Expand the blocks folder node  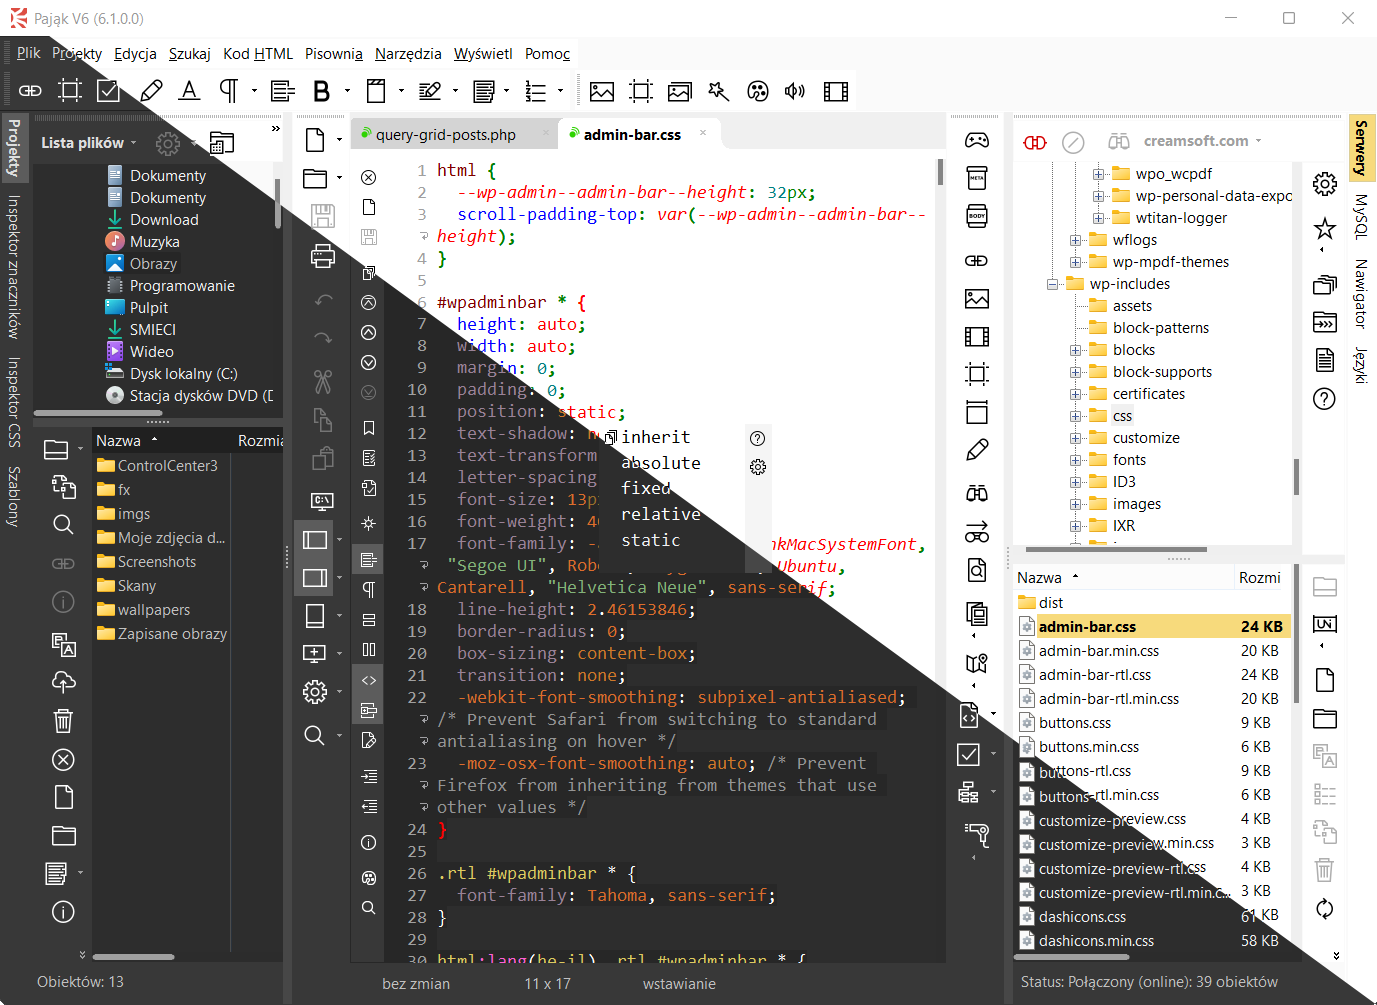(1075, 350)
